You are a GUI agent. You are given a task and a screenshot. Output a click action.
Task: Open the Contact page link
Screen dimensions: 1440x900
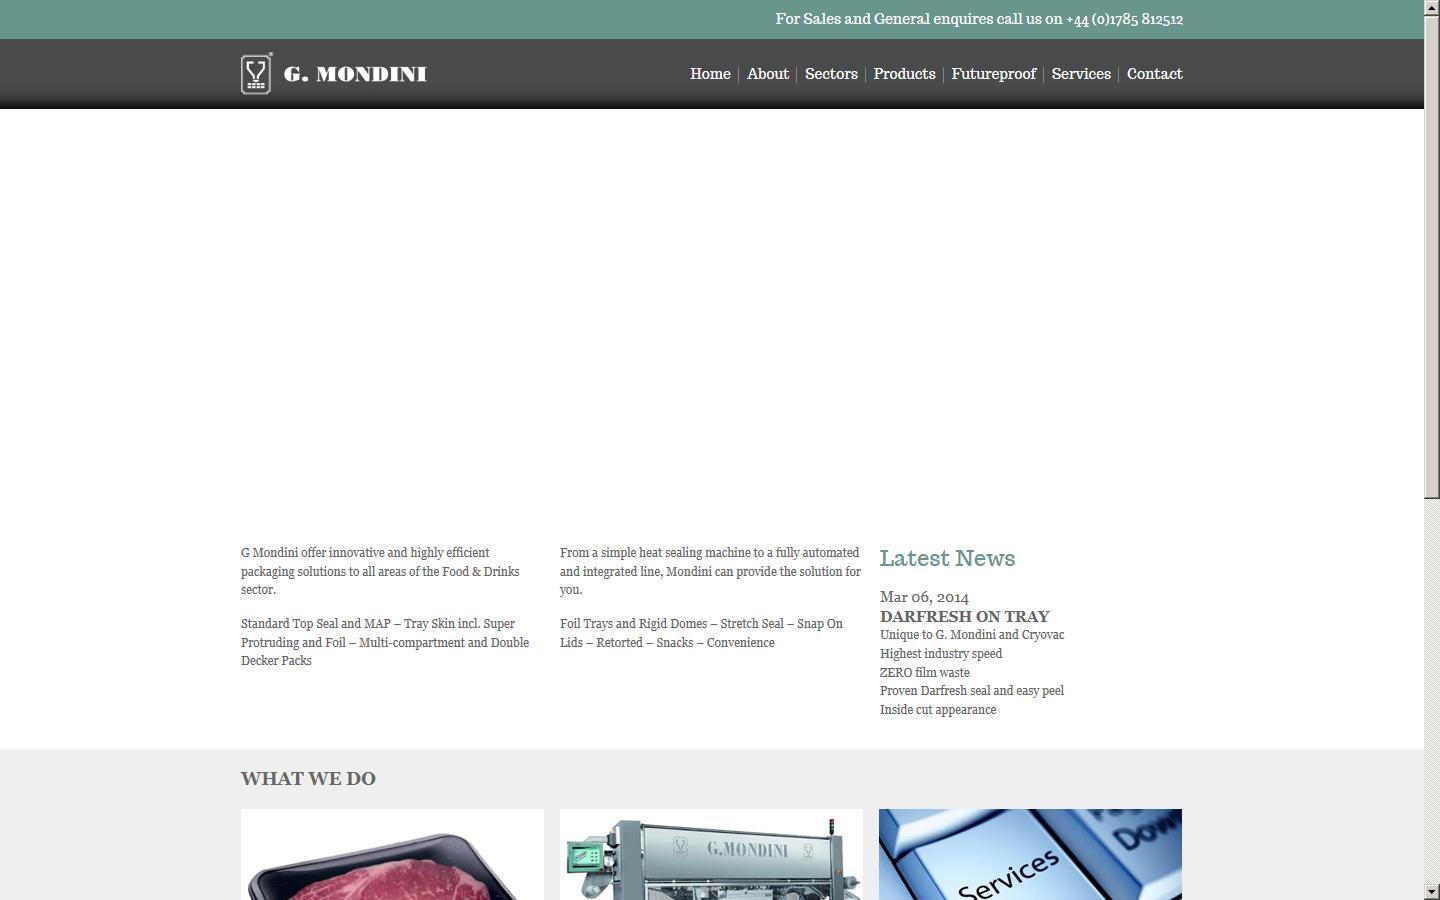[1154, 74]
